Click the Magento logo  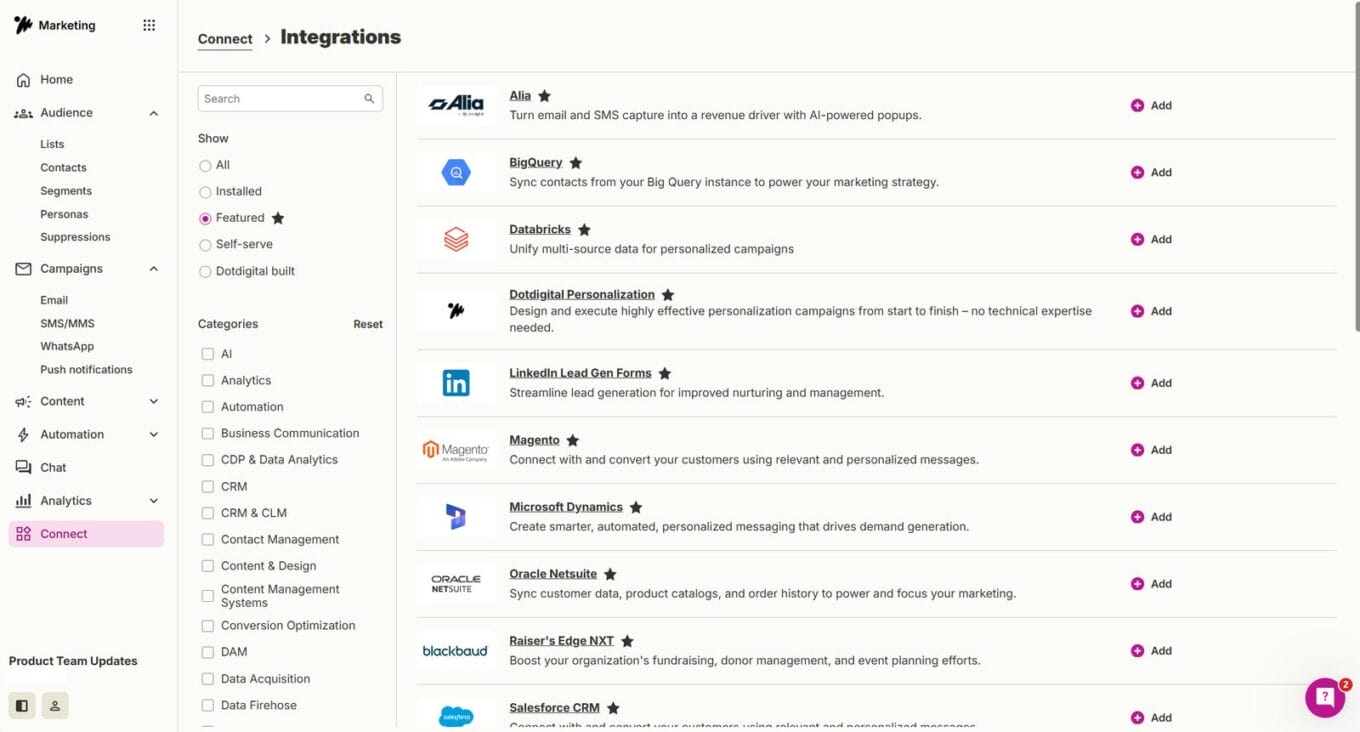(456, 450)
